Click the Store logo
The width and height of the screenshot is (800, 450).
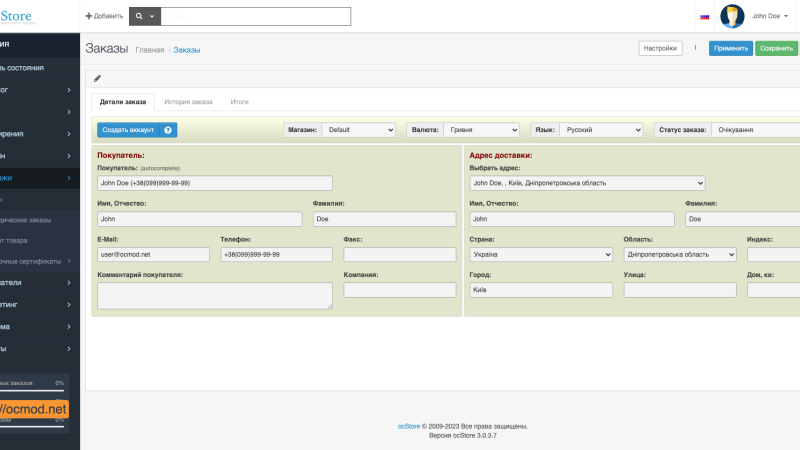(17, 17)
